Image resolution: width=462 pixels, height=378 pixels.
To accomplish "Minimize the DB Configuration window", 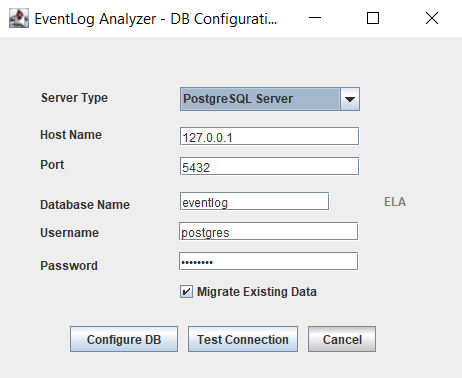I will (x=315, y=18).
